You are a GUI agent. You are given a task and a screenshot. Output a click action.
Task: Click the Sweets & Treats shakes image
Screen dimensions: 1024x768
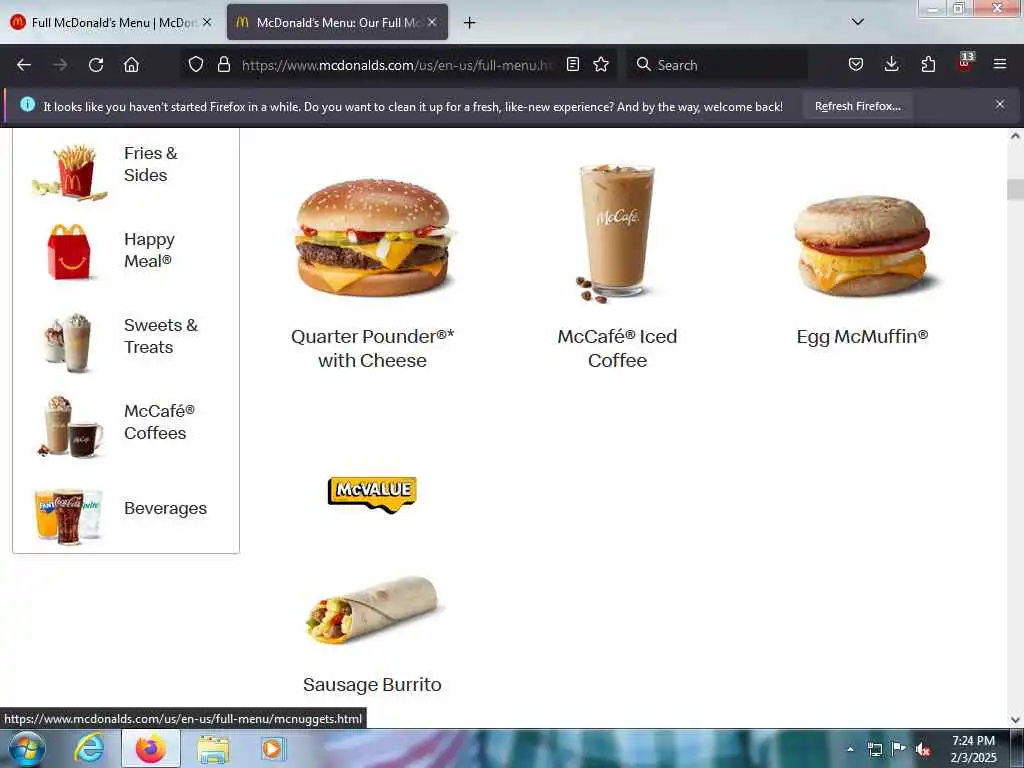[x=67, y=343]
